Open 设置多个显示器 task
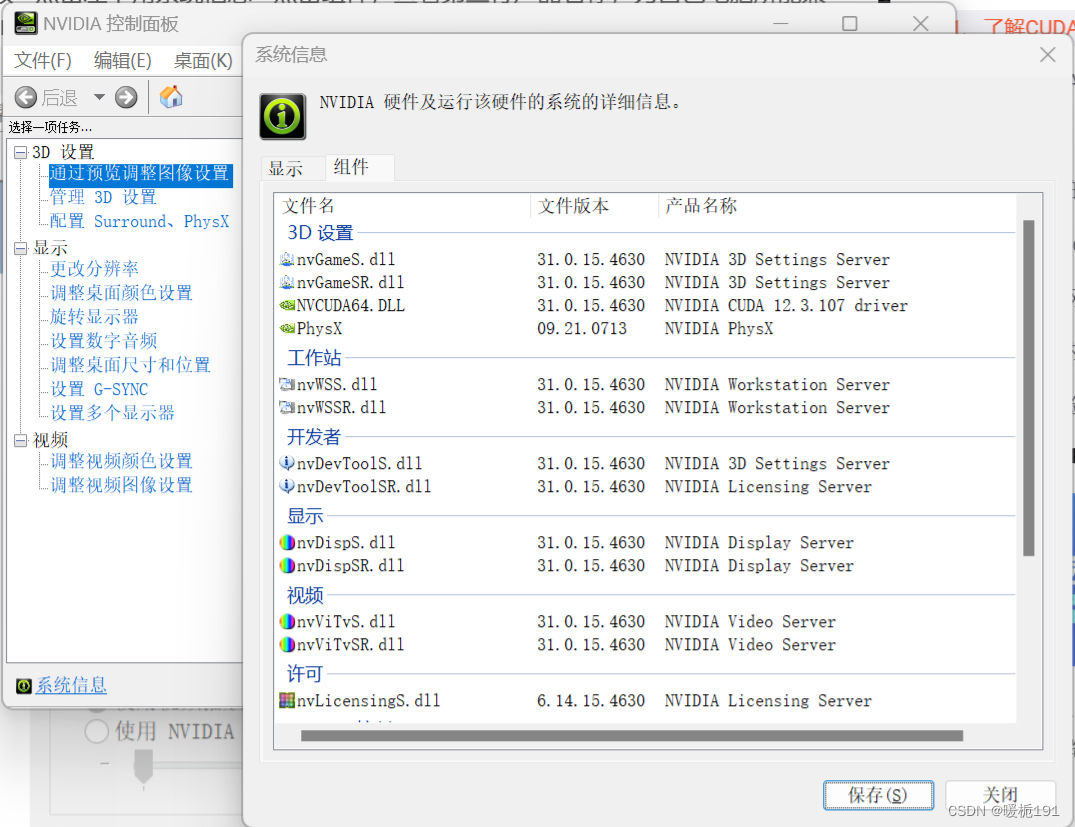 click(x=112, y=413)
